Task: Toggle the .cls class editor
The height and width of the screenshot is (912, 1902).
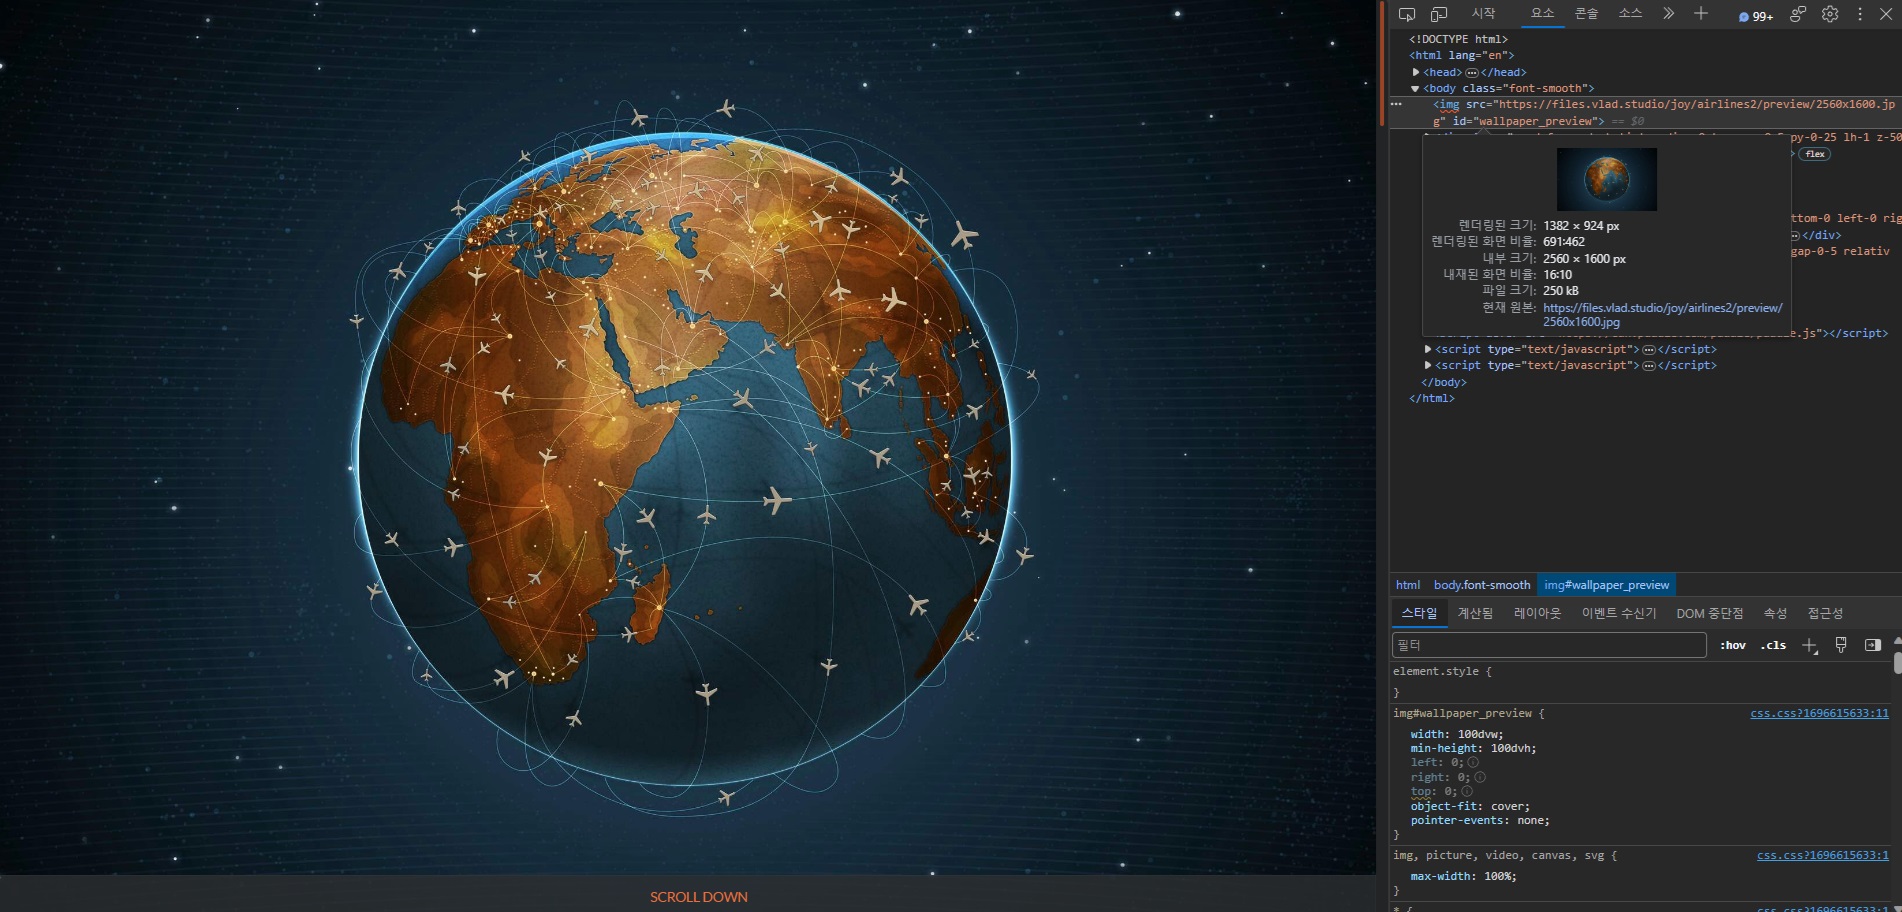Action: tap(1773, 646)
